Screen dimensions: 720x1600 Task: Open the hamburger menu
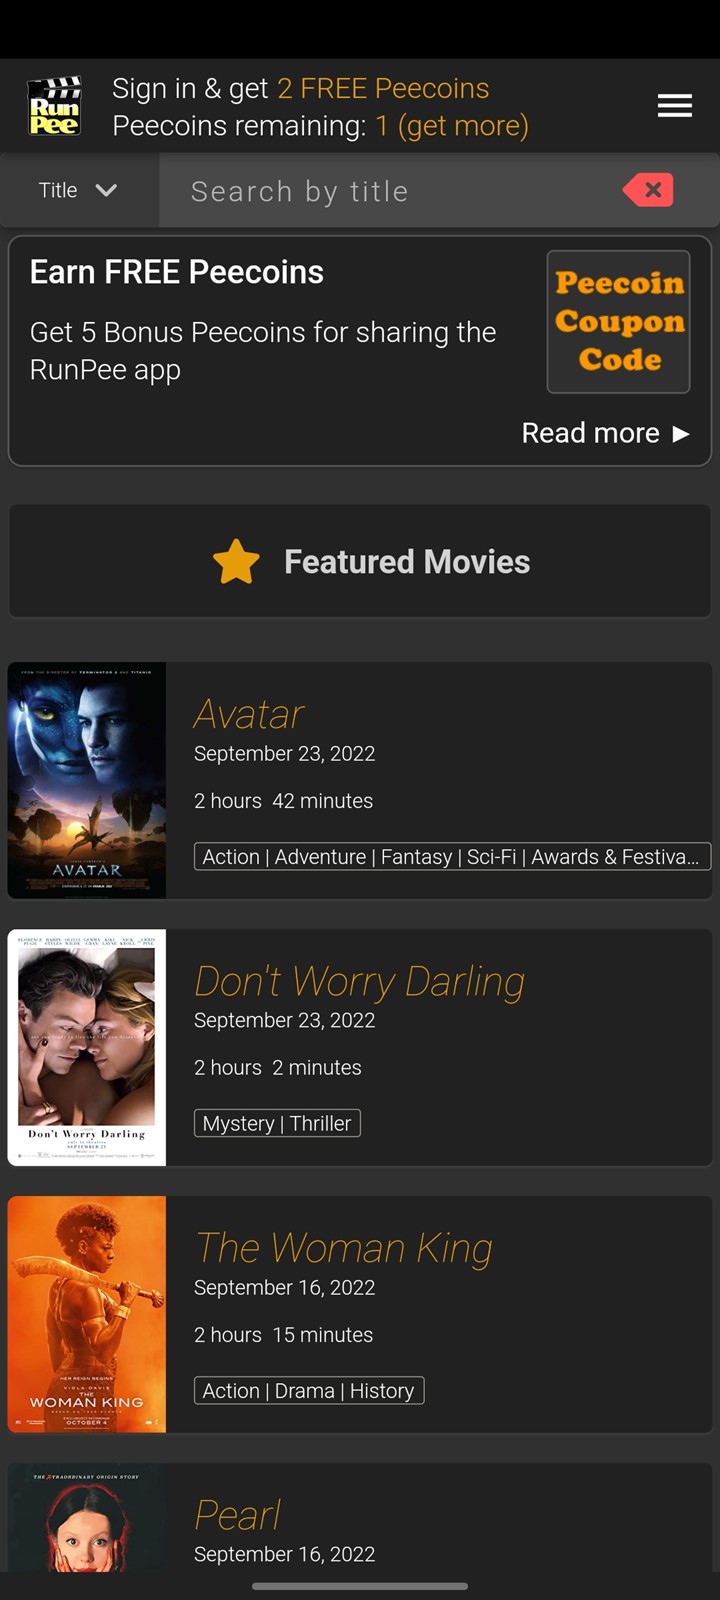point(675,106)
